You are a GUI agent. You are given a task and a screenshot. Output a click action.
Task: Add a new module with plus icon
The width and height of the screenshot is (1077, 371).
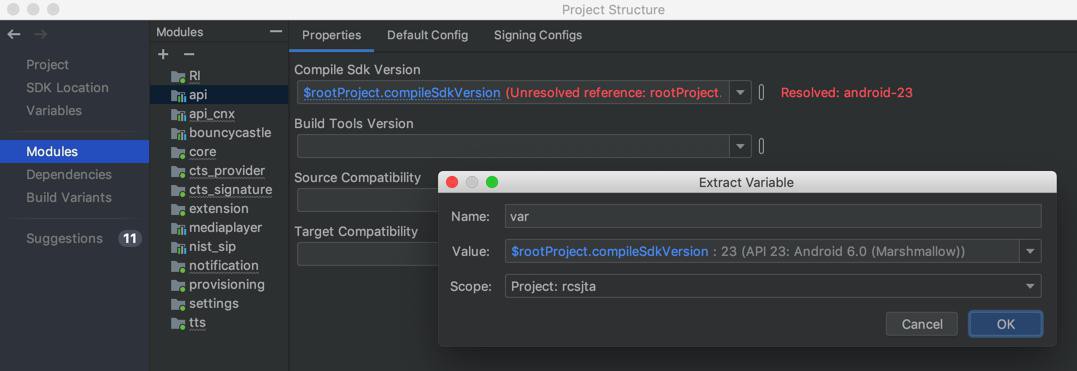pos(163,54)
